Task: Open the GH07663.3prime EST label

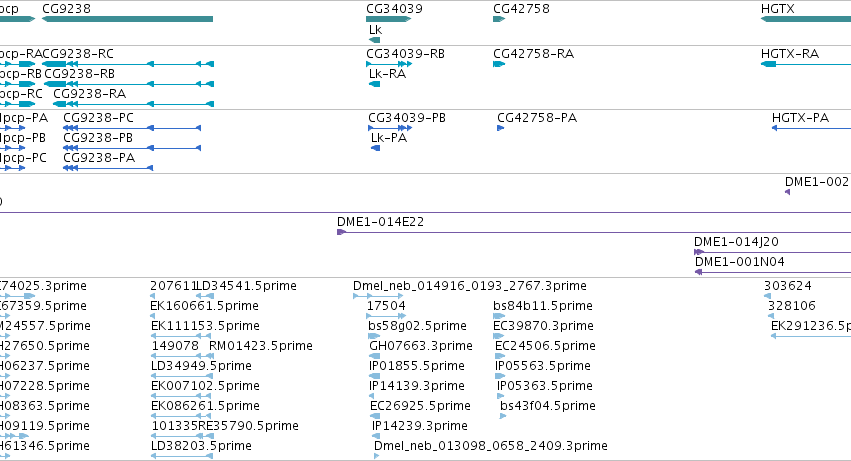Action: (x=421, y=346)
